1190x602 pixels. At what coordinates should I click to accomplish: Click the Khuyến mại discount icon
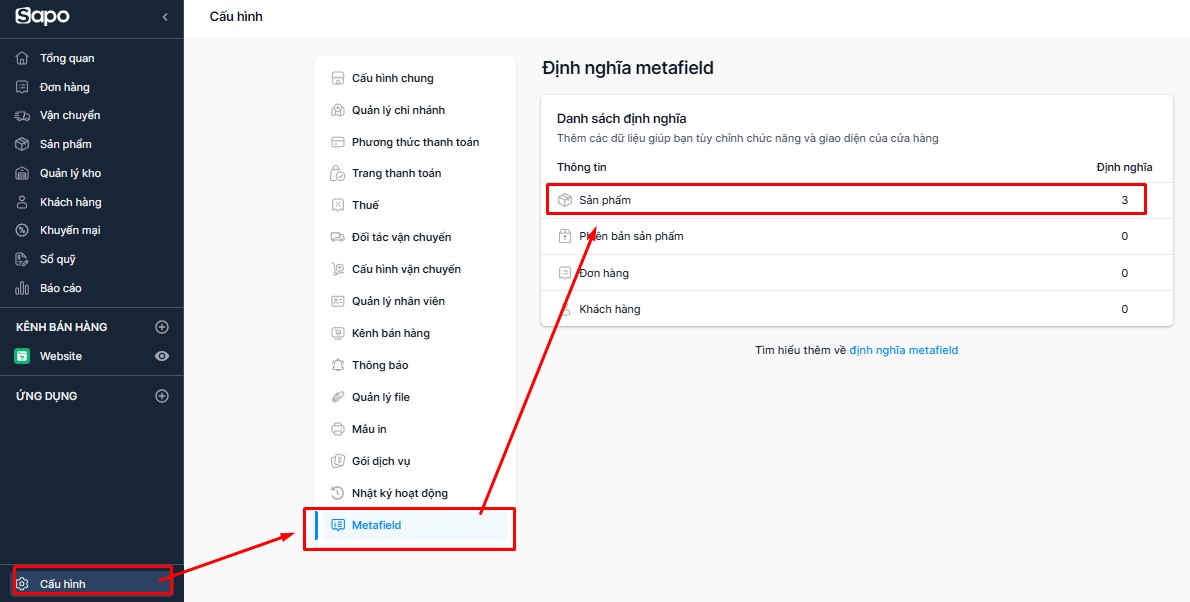tap(23, 230)
